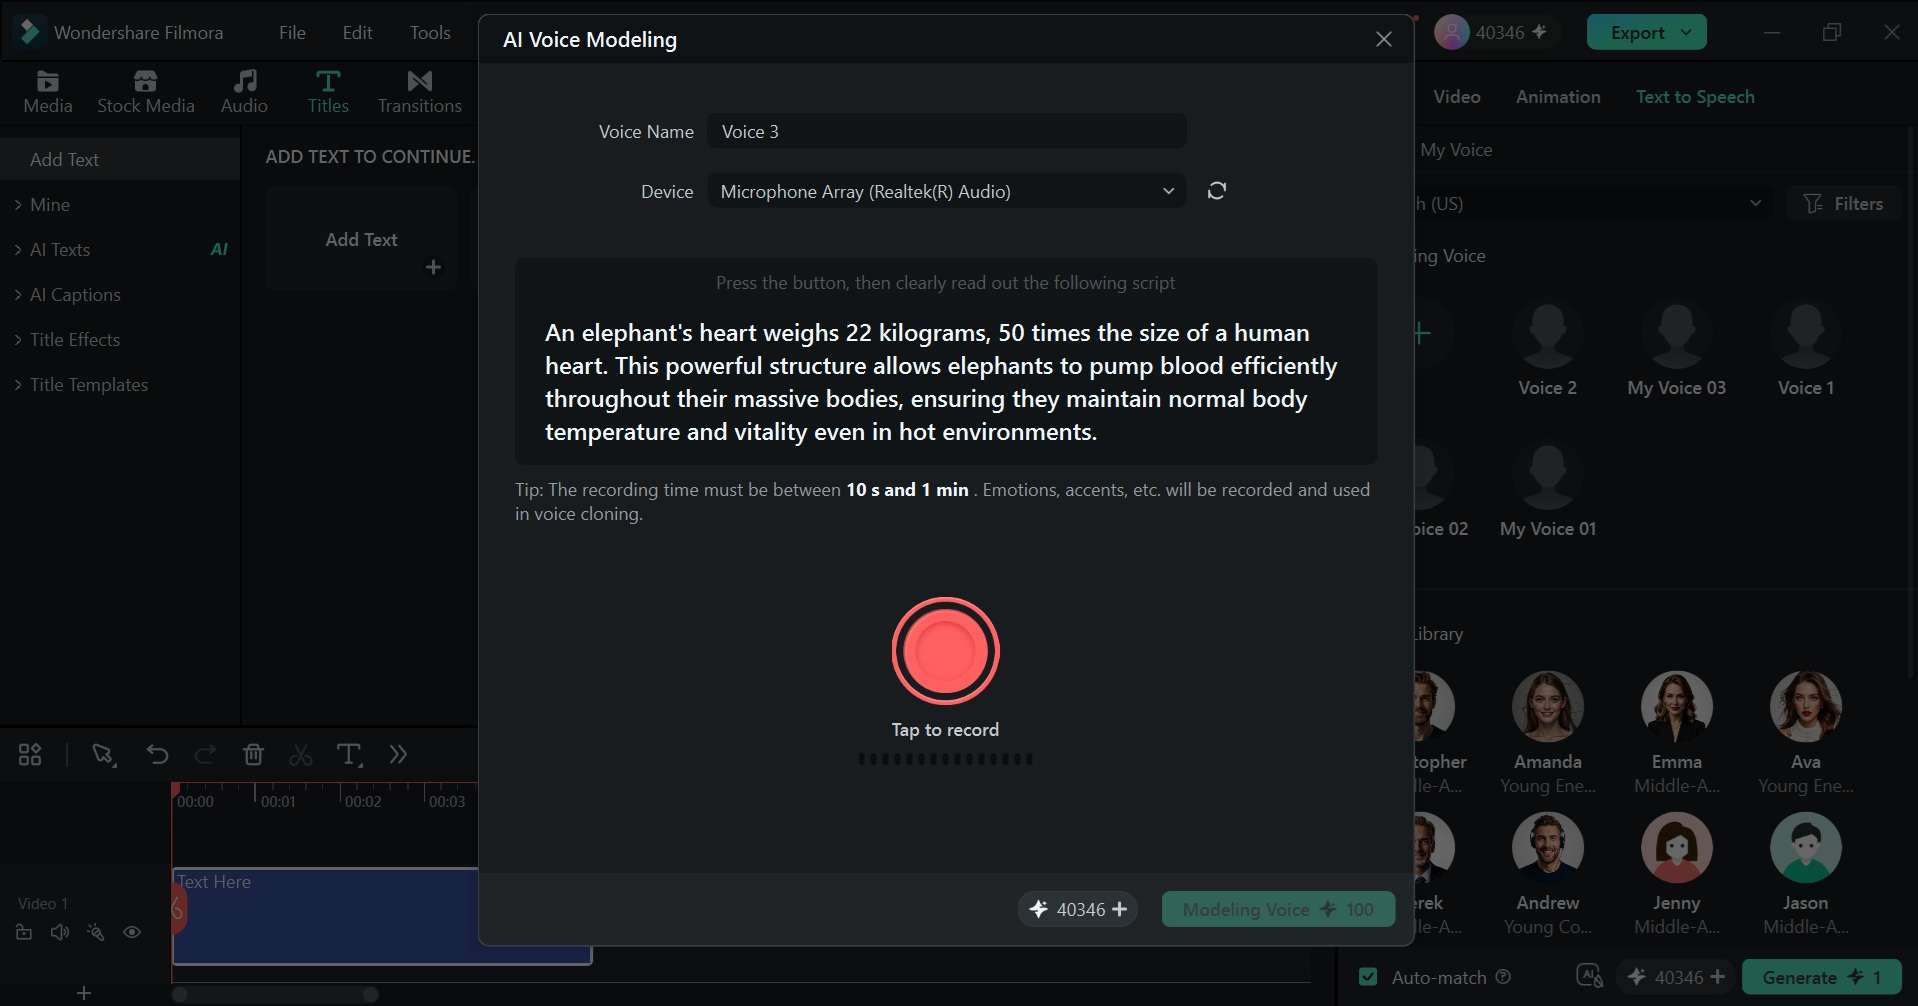Toggle the Auto-match checkbox
The image size is (1918, 1006).
(x=1368, y=977)
